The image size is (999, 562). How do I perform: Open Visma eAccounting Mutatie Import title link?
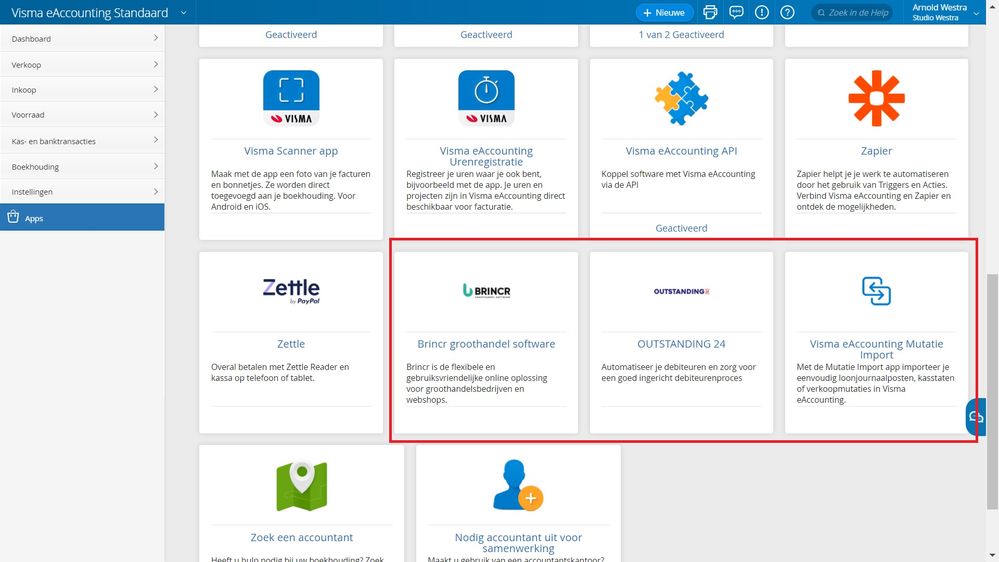point(876,349)
